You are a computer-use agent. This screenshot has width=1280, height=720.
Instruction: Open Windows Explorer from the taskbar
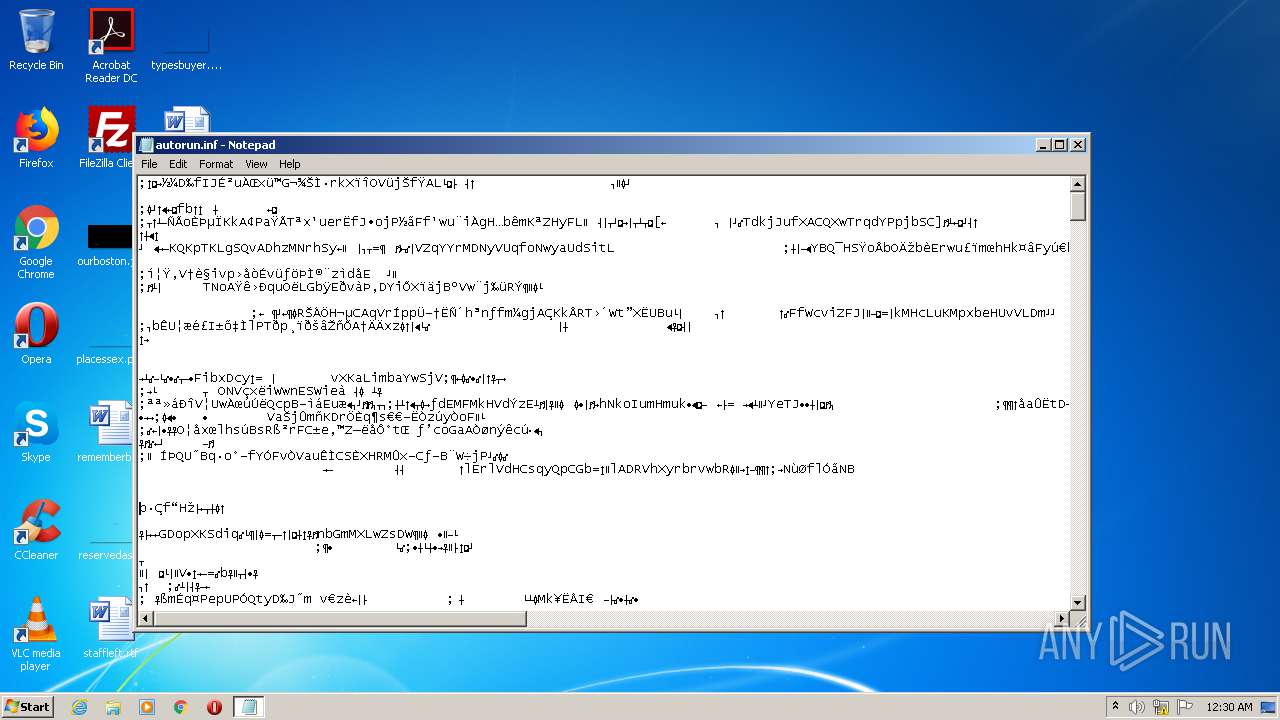click(x=113, y=707)
